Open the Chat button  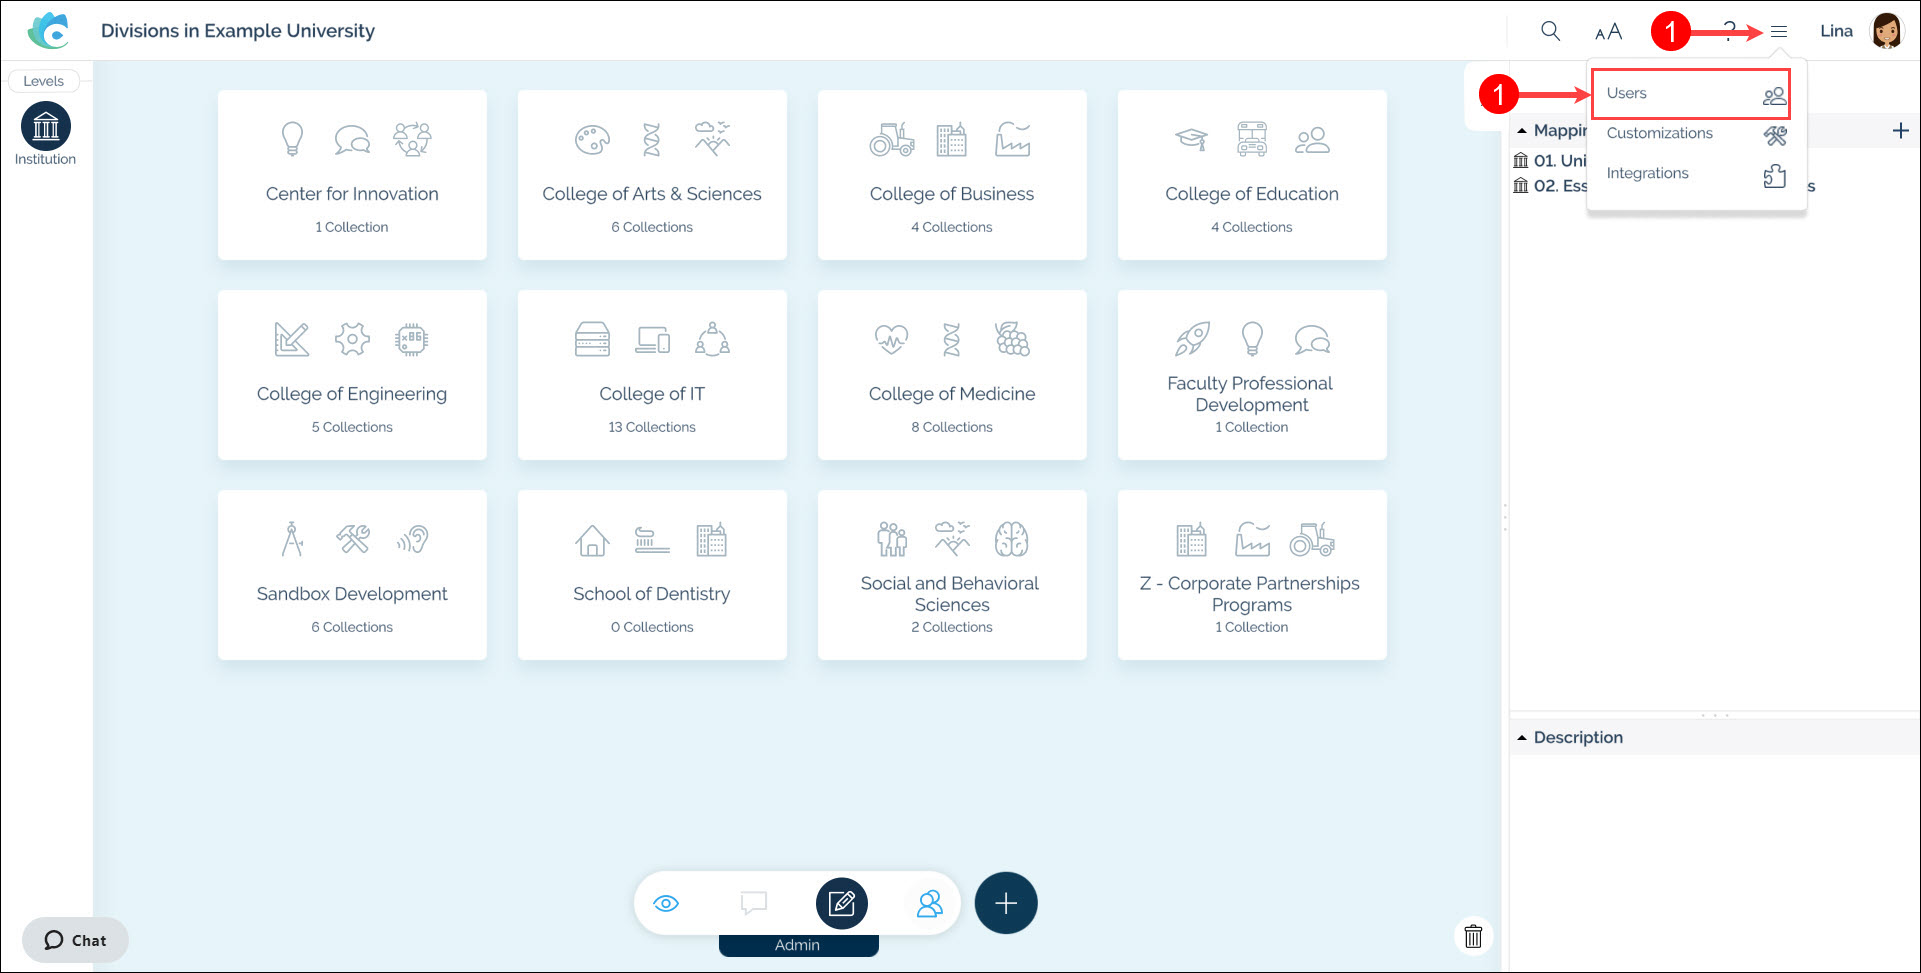point(75,940)
